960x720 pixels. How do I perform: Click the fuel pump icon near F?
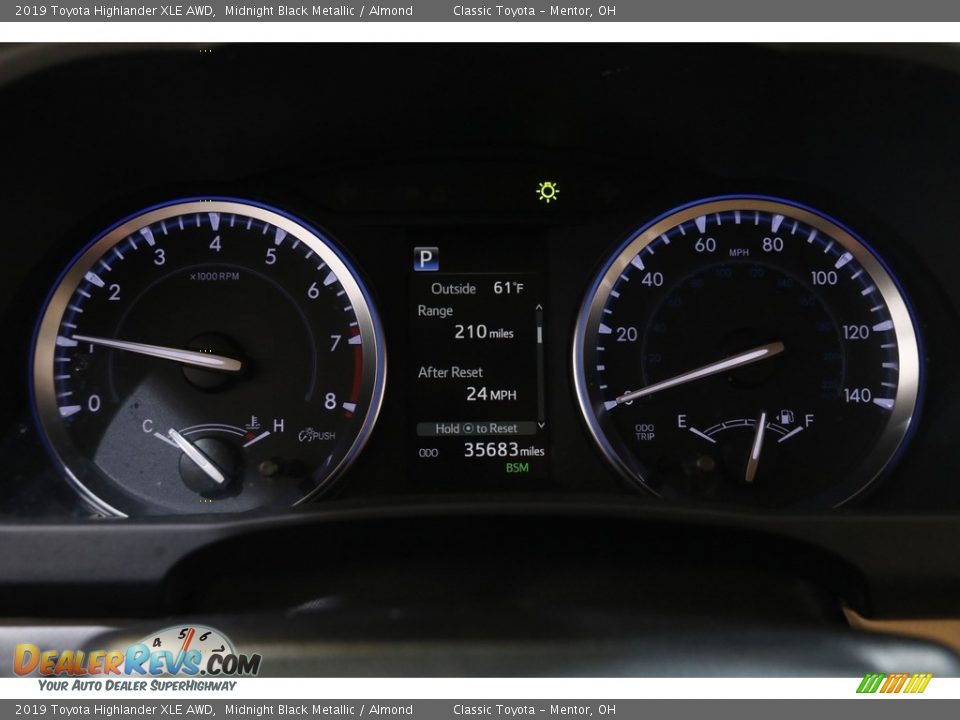tap(786, 417)
